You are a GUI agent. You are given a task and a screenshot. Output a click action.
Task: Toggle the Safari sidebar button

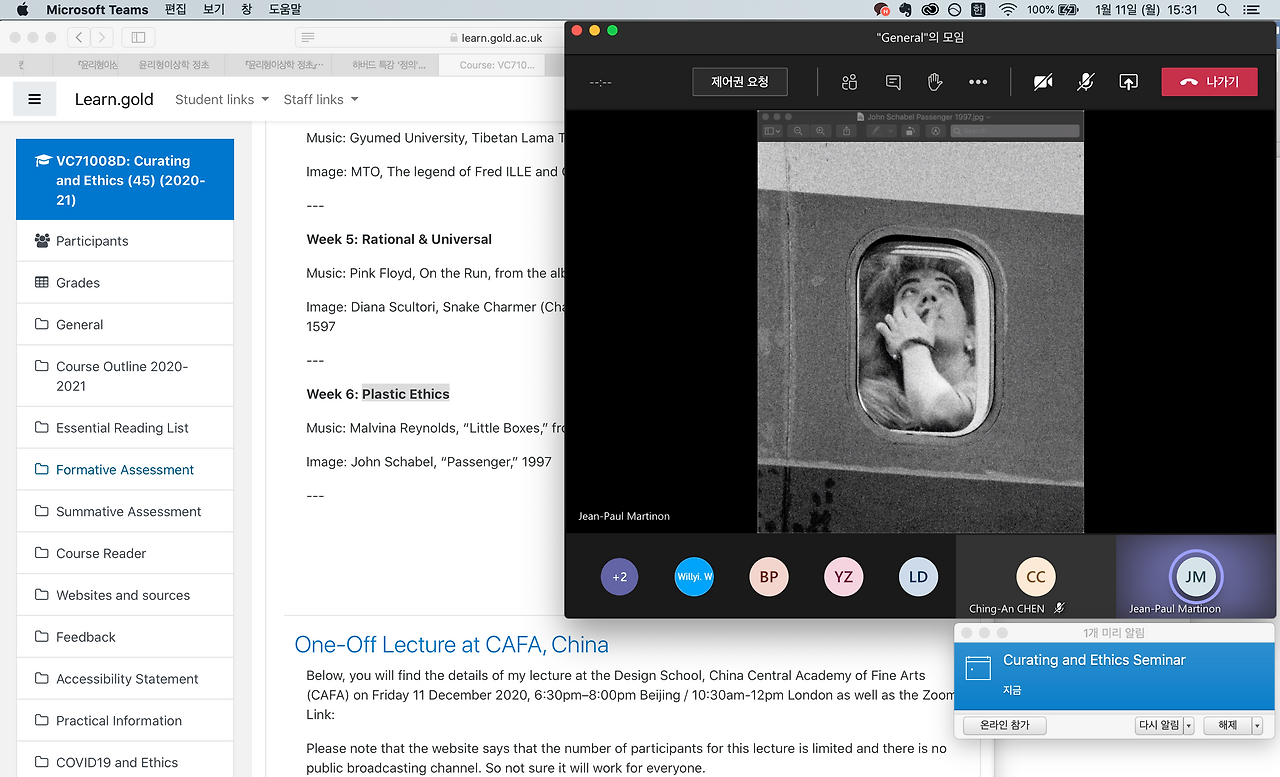coord(138,38)
